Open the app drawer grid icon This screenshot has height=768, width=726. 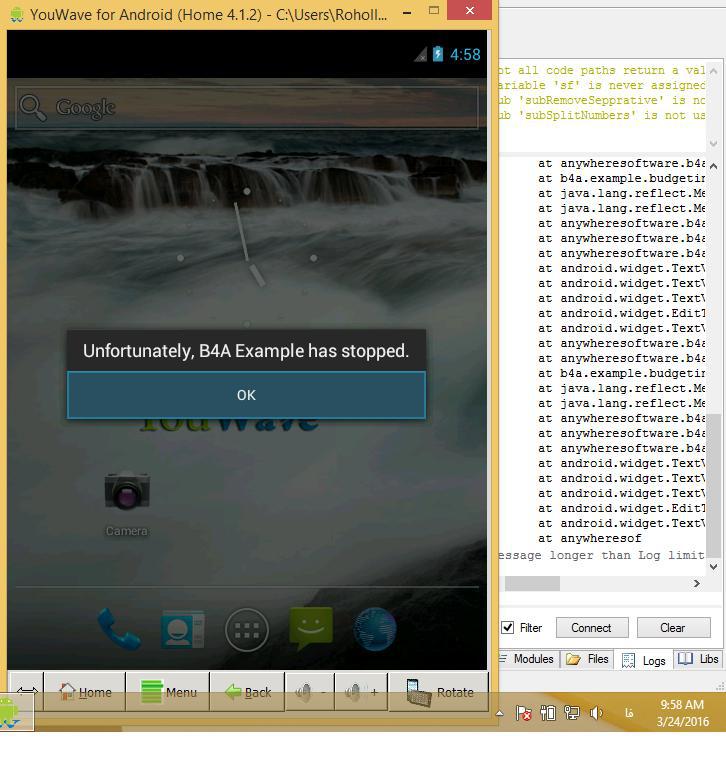(x=246, y=630)
